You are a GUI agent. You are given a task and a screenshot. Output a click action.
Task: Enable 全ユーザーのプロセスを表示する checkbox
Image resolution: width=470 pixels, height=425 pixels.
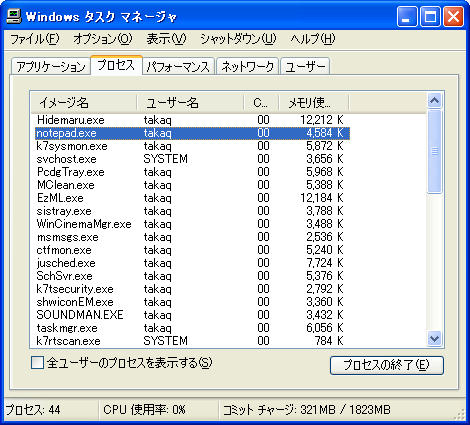tap(37, 363)
